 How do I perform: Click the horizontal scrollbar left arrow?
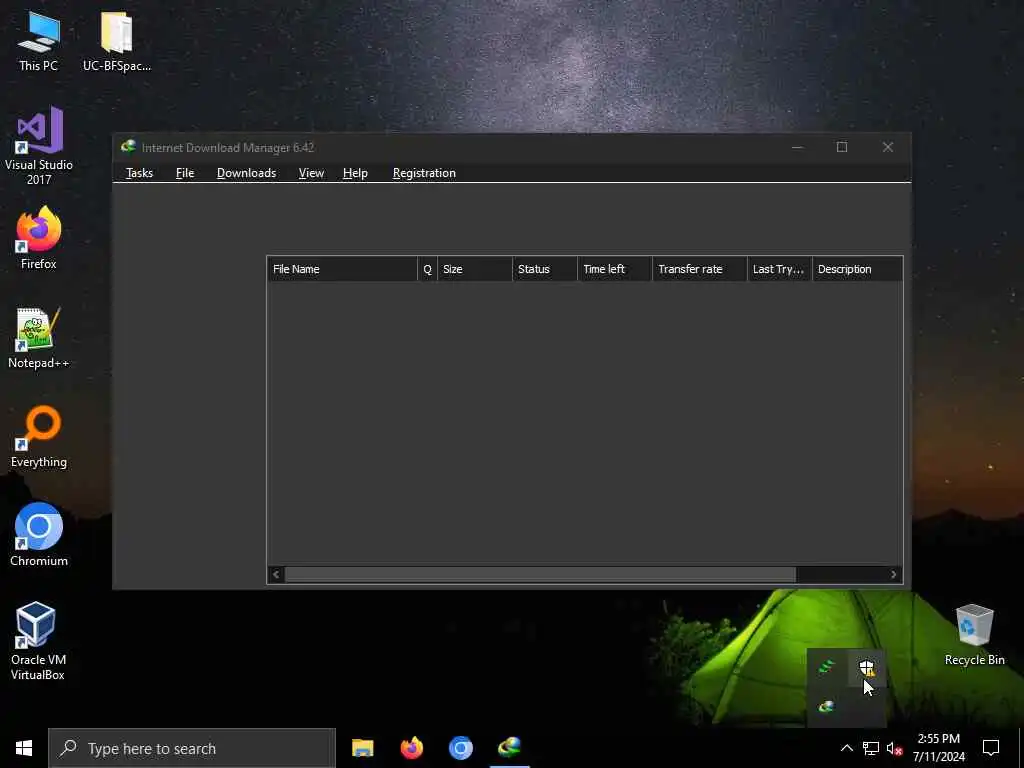click(x=276, y=575)
